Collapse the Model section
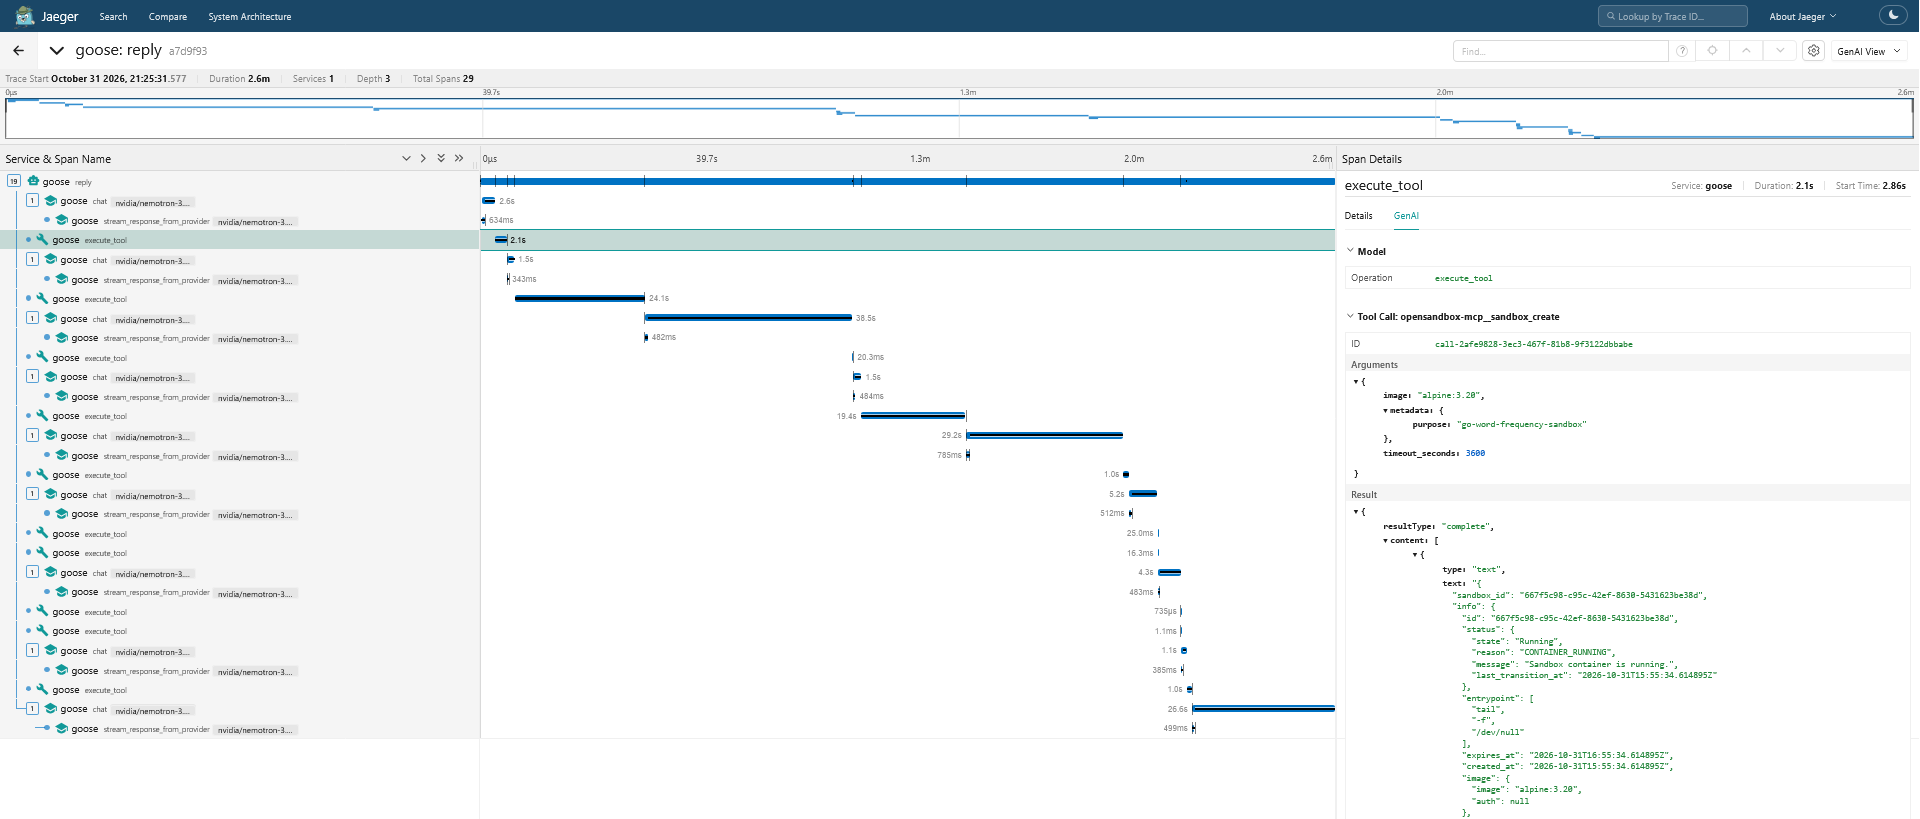 pos(1350,251)
